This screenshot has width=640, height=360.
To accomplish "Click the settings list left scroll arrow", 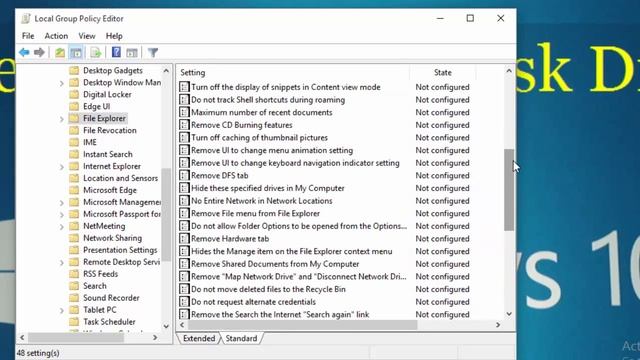I will 182,325.
